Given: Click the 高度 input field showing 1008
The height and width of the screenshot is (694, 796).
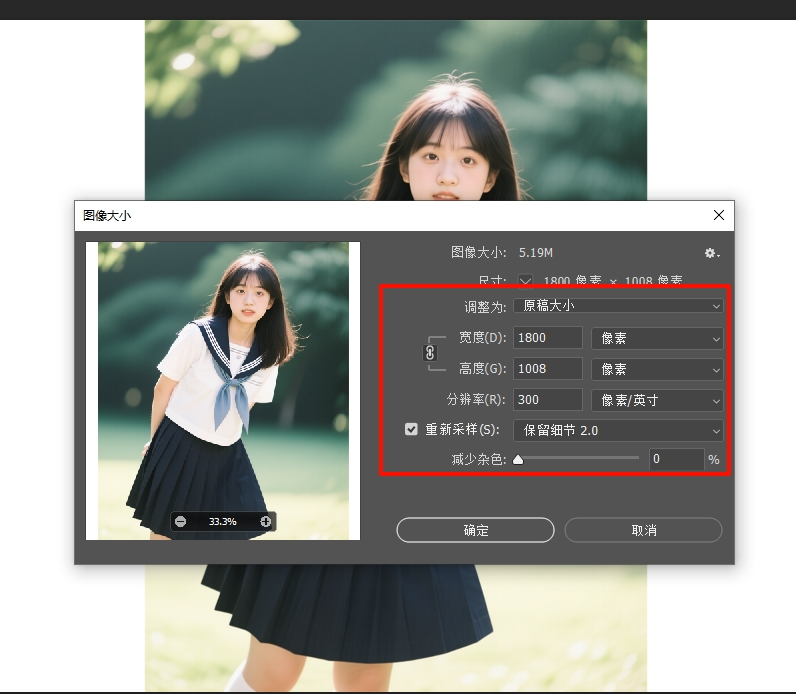Looking at the screenshot, I should click(548, 369).
